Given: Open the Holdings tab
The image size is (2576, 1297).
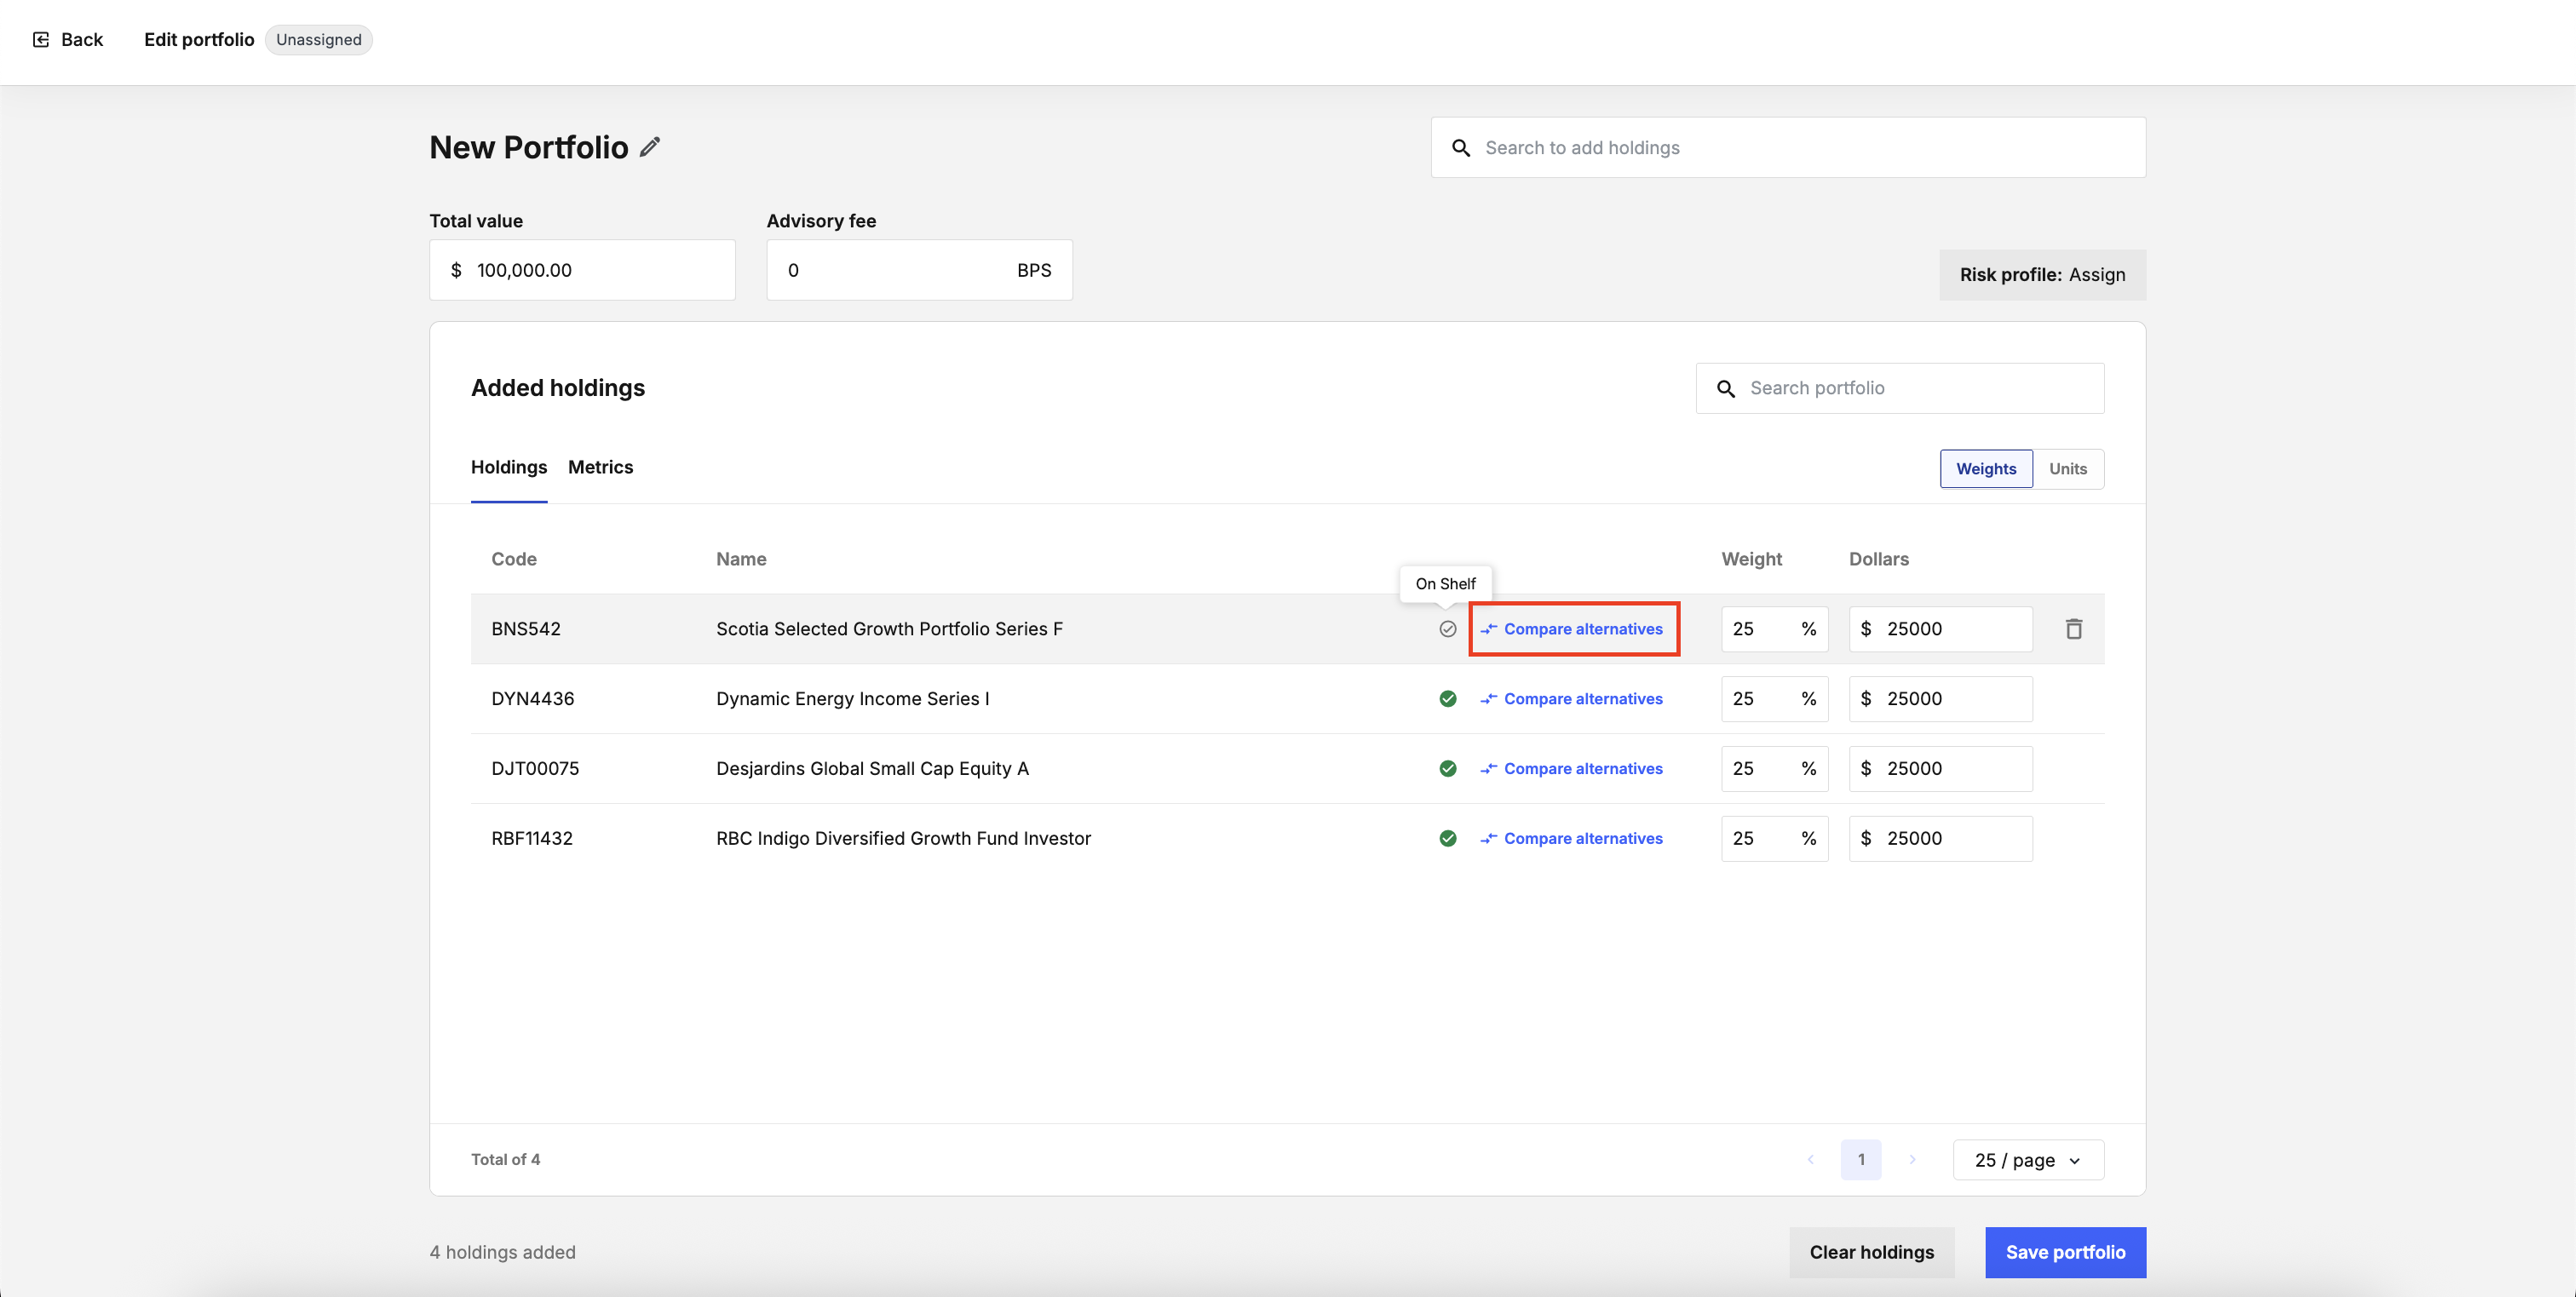Looking at the screenshot, I should point(509,467).
